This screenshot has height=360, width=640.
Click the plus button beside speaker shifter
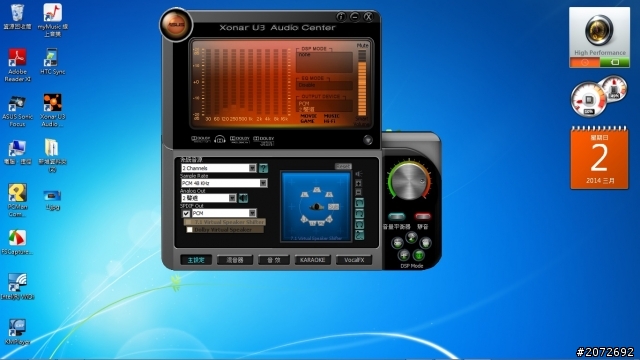[x=358, y=183]
